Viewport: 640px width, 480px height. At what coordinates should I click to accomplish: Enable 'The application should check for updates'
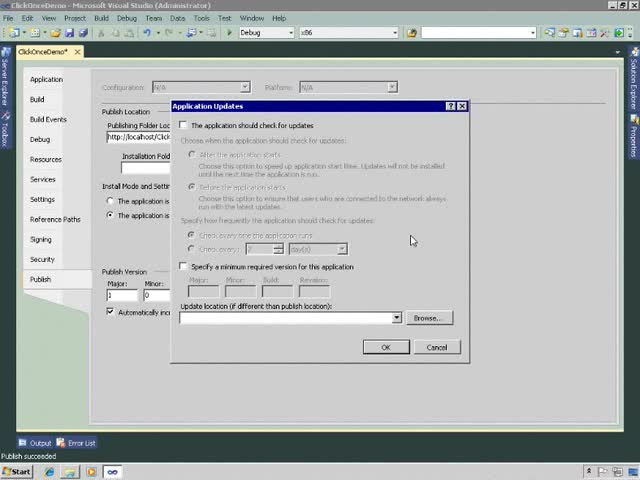point(183,125)
